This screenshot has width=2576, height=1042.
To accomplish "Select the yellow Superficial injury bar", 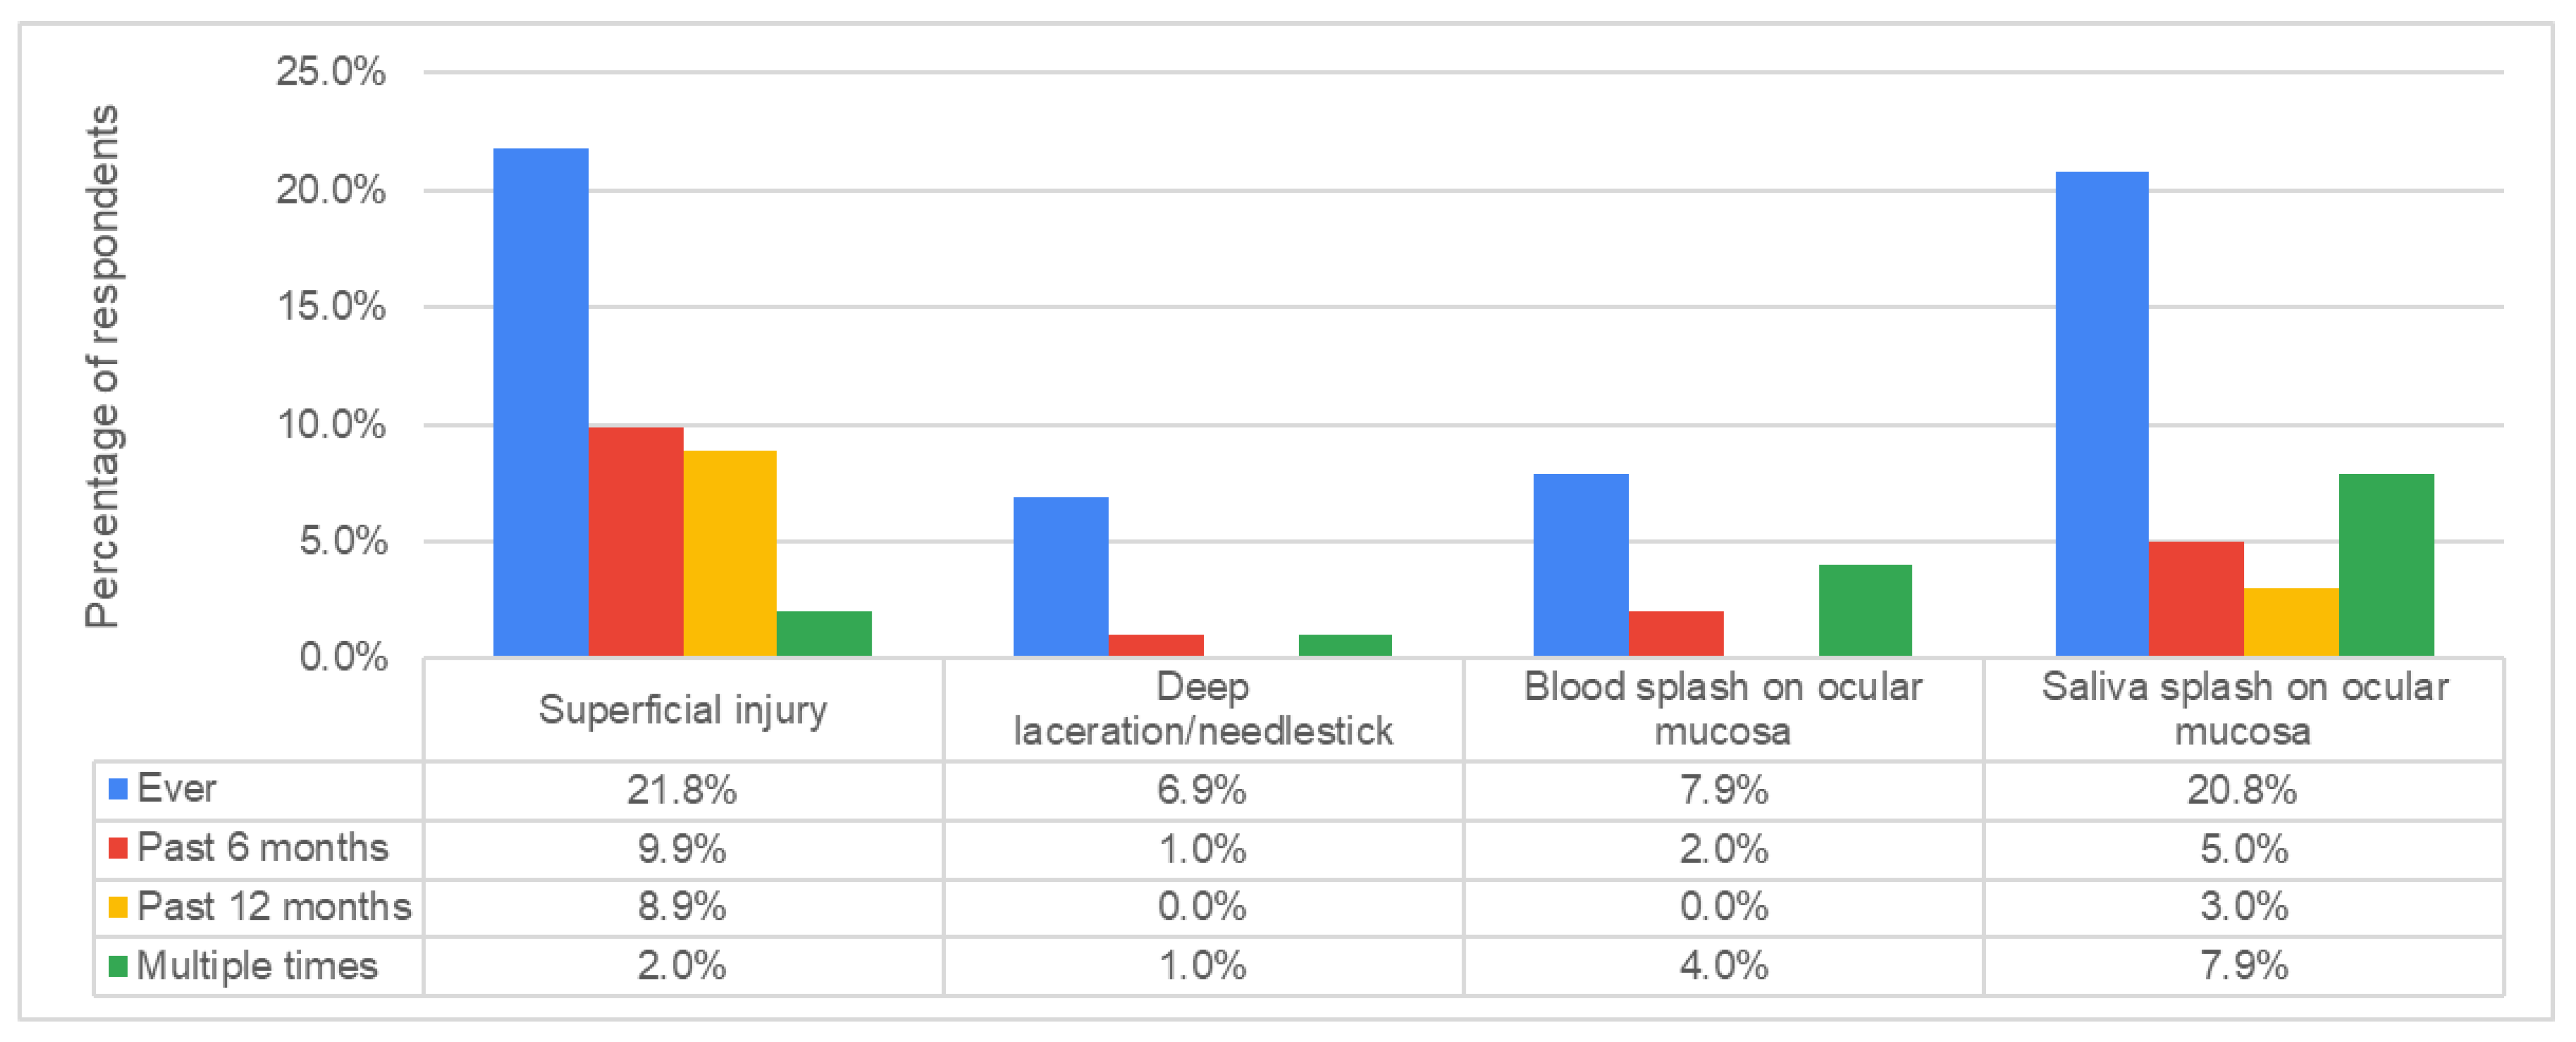I will click(x=730, y=553).
